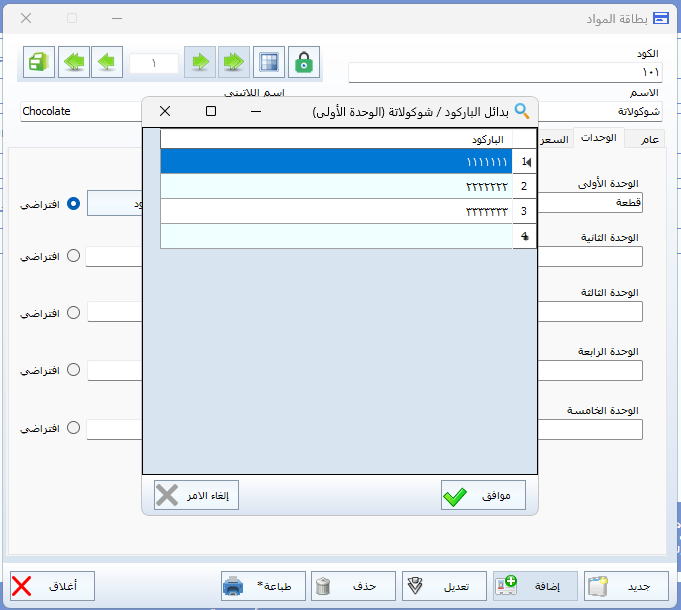Switch to the الوحدات tab
This screenshot has width=681, height=610.
point(598,138)
